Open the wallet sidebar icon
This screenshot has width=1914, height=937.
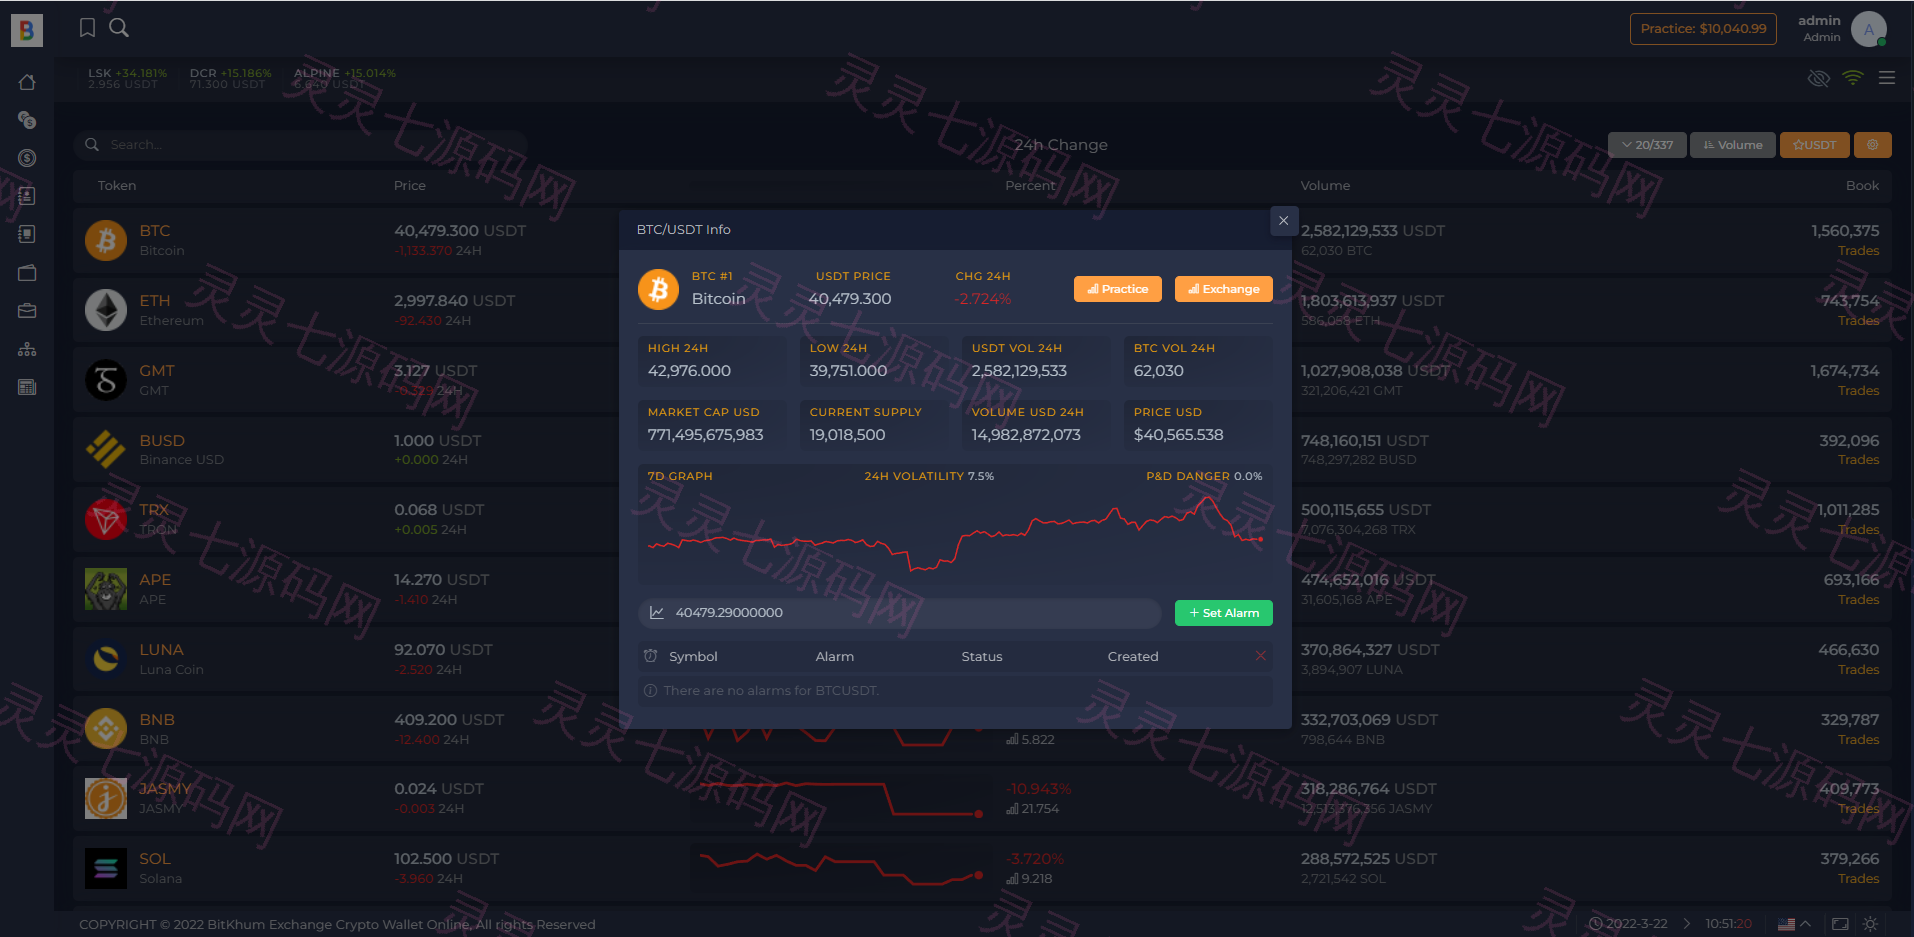27,273
